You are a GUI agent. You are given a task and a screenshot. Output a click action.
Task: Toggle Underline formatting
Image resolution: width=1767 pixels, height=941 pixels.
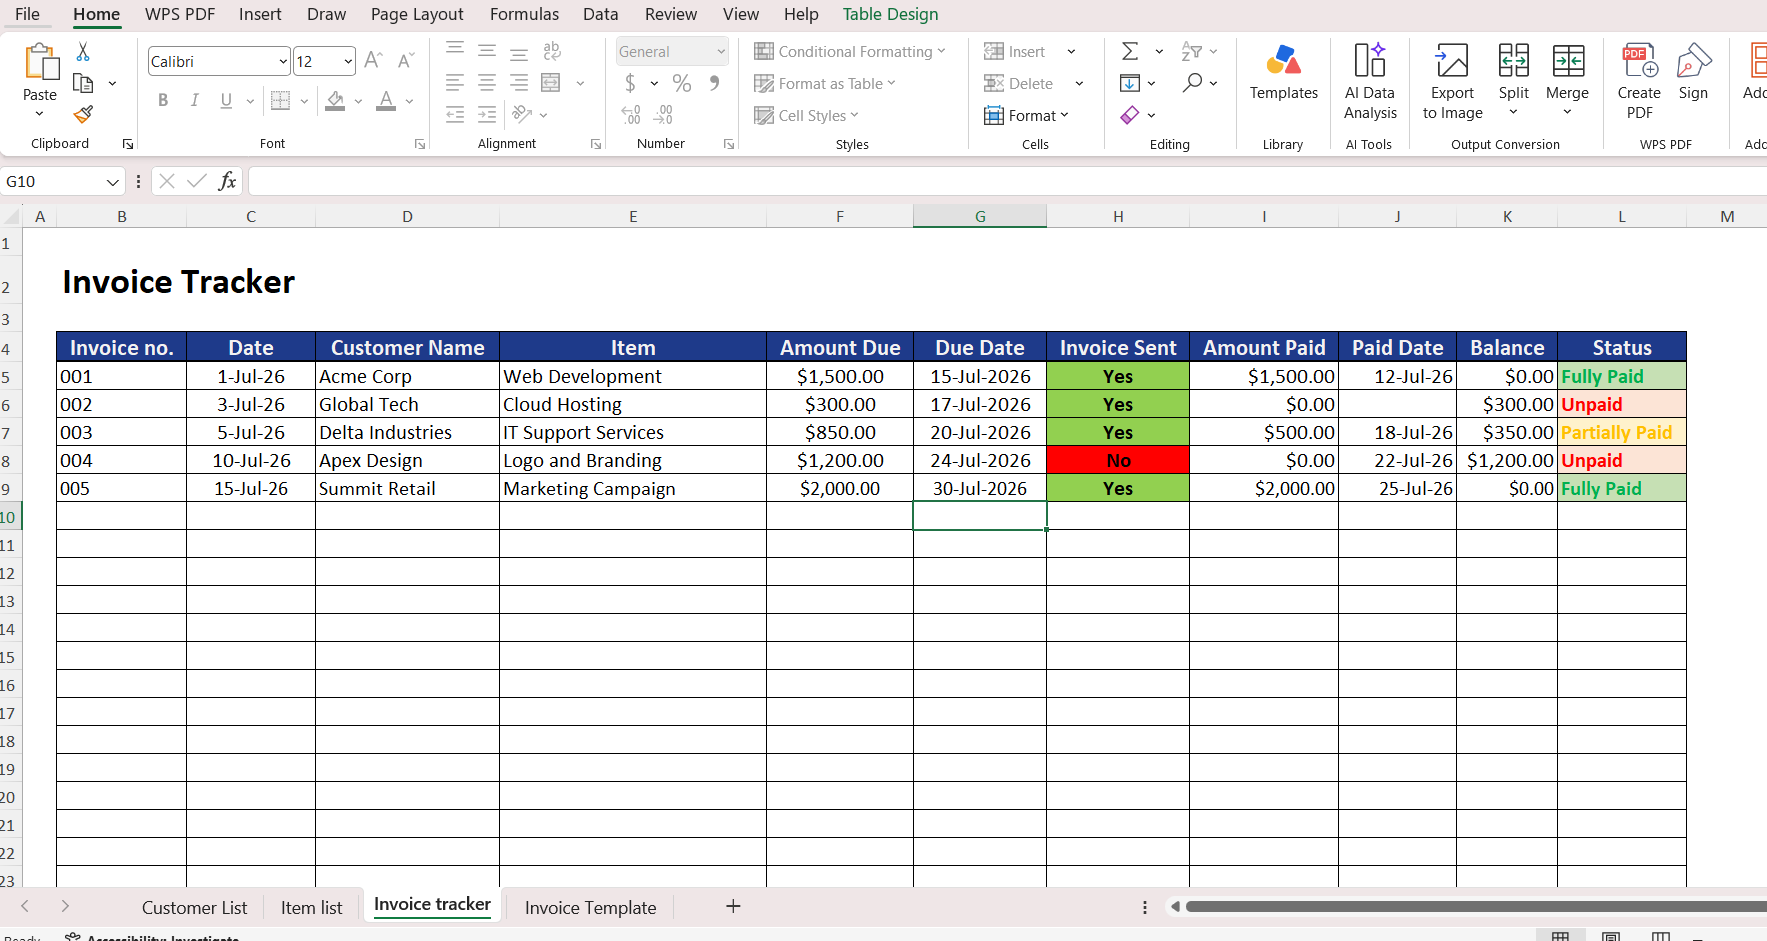click(x=226, y=100)
